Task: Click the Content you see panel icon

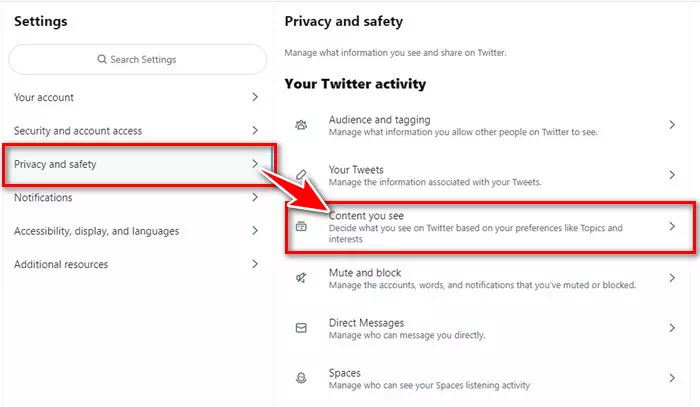Action: tap(301, 226)
